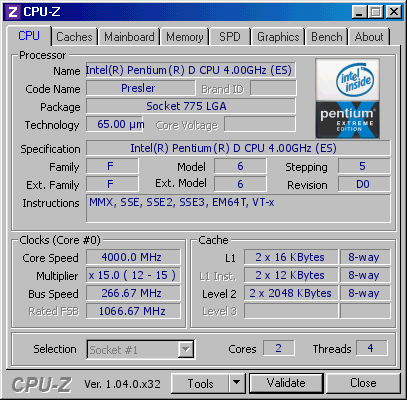Viewport: 407px width, 400px height.
Task: Click the Multiplier value x 15.0
Action: (133, 275)
